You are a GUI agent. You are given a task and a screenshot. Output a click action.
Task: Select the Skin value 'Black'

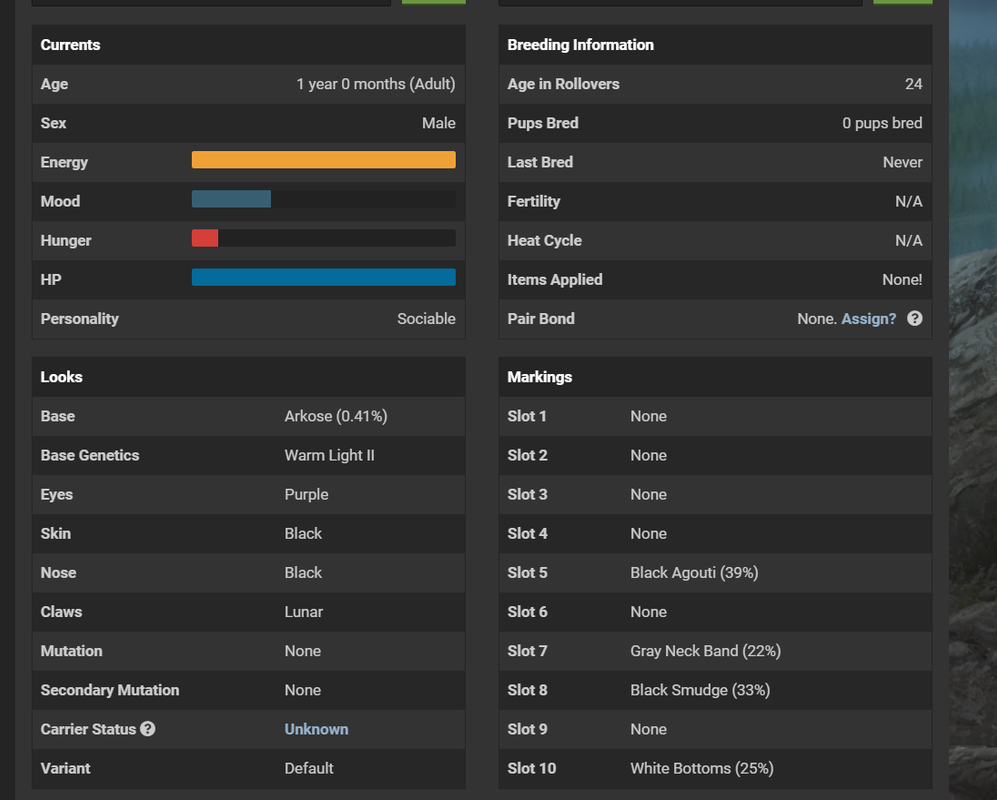coord(303,534)
